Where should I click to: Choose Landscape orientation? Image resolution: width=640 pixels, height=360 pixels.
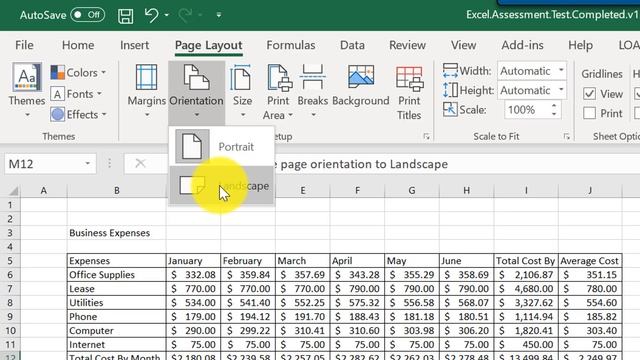(222, 185)
